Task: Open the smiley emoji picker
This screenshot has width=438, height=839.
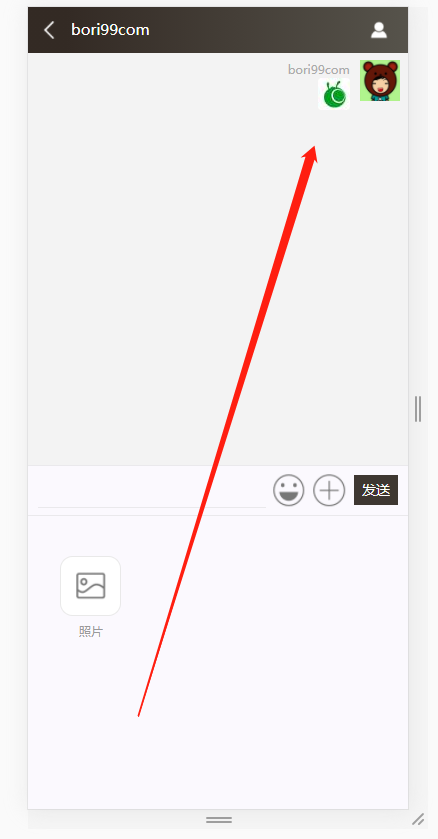Action: [289, 490]
